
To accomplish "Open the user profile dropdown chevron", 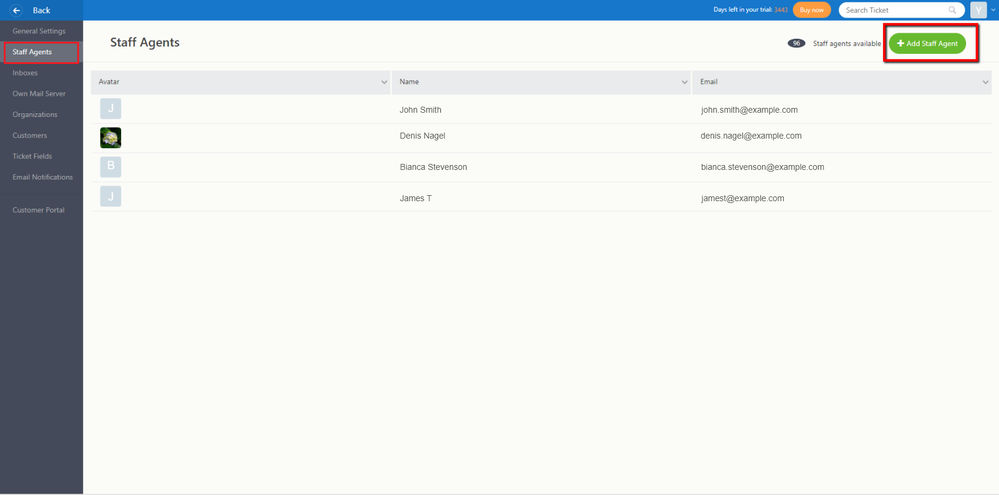I will tap(993, 10).
